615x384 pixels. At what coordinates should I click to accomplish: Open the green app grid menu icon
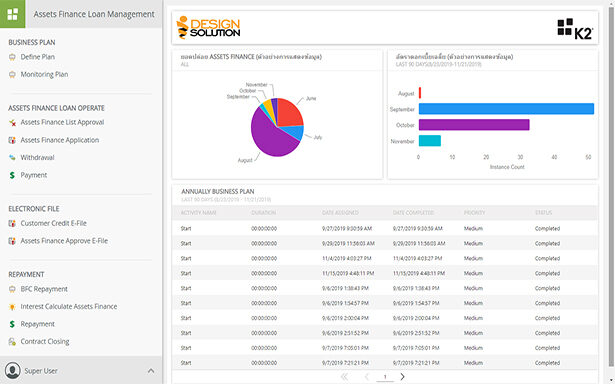click(13, 14)
